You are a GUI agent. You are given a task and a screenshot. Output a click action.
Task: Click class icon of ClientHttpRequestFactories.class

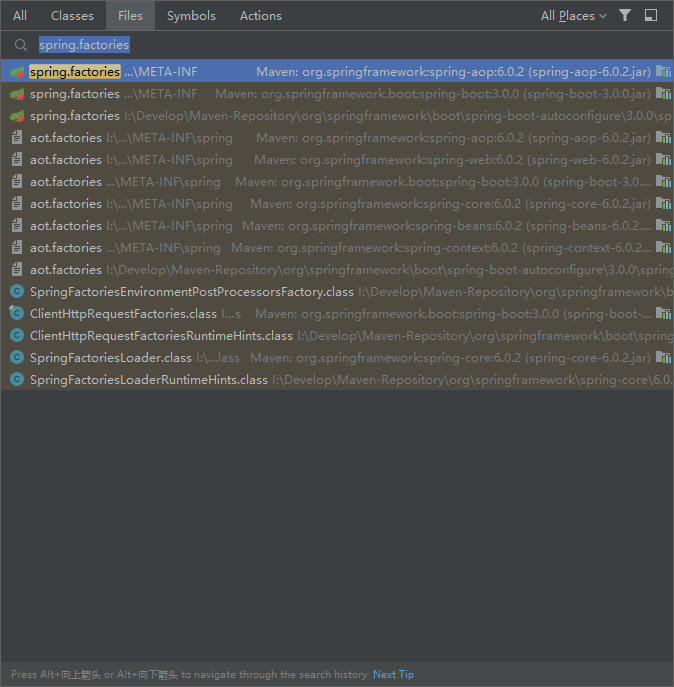pyautogui.click(x=17, y=313)
